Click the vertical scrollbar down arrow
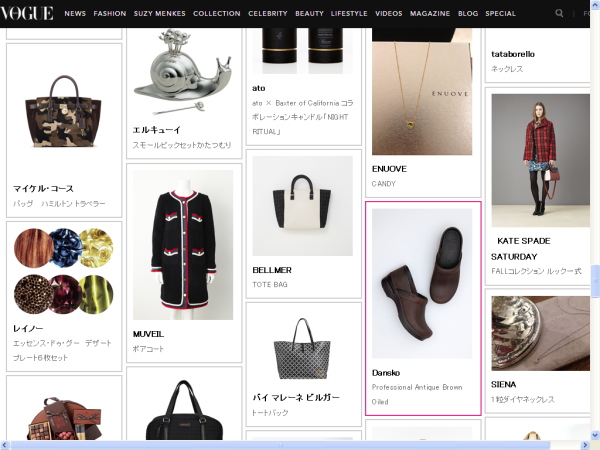The height and width of the screenshot is (450, 600). [x=595, y=435]
